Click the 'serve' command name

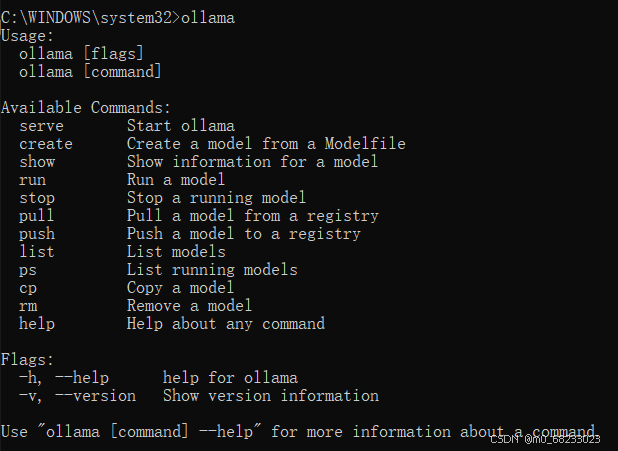pyautogui.click(x=41, y=126)
